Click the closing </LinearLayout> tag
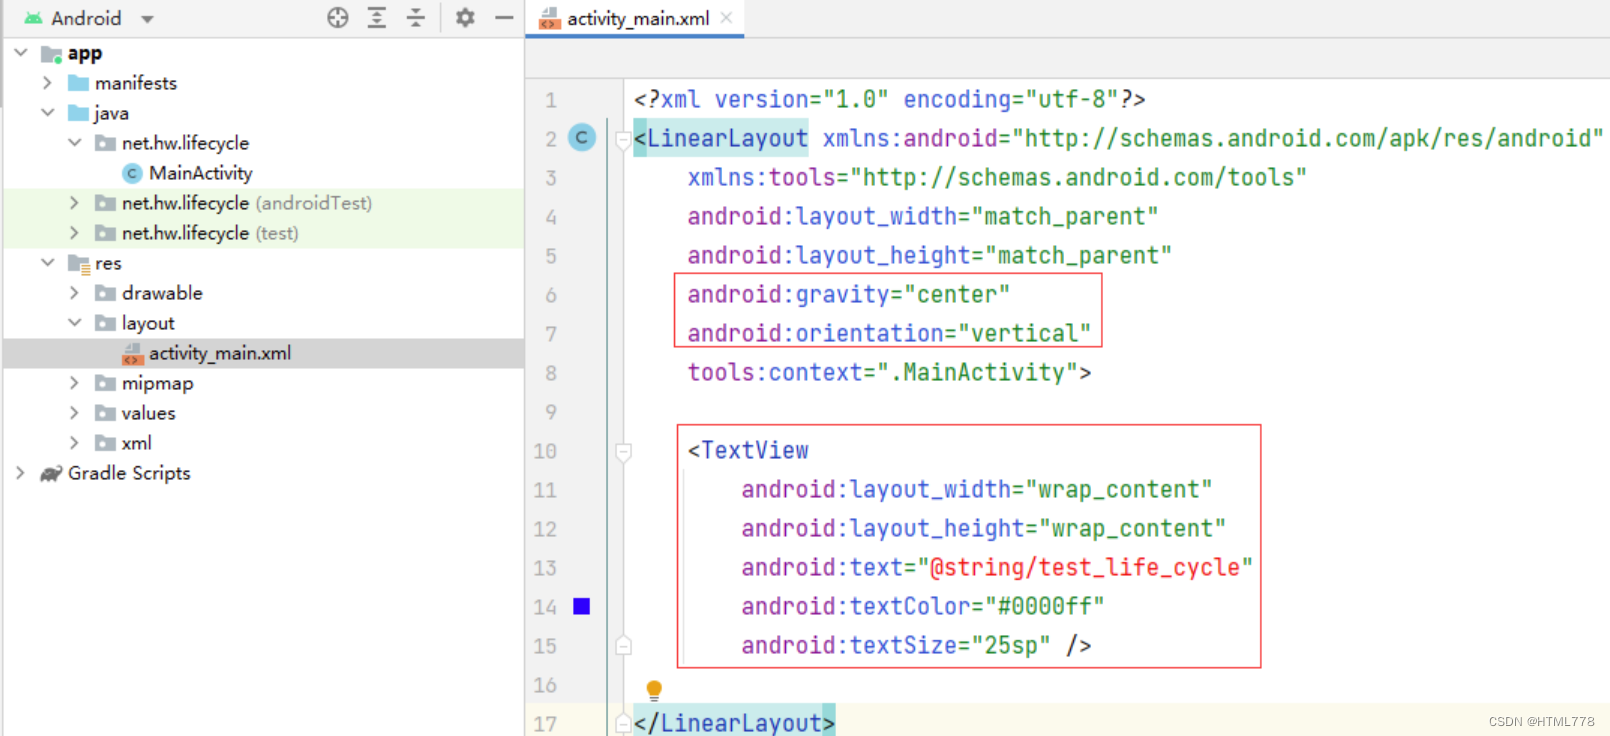The image size is (1610, 736). click(734, 723)
